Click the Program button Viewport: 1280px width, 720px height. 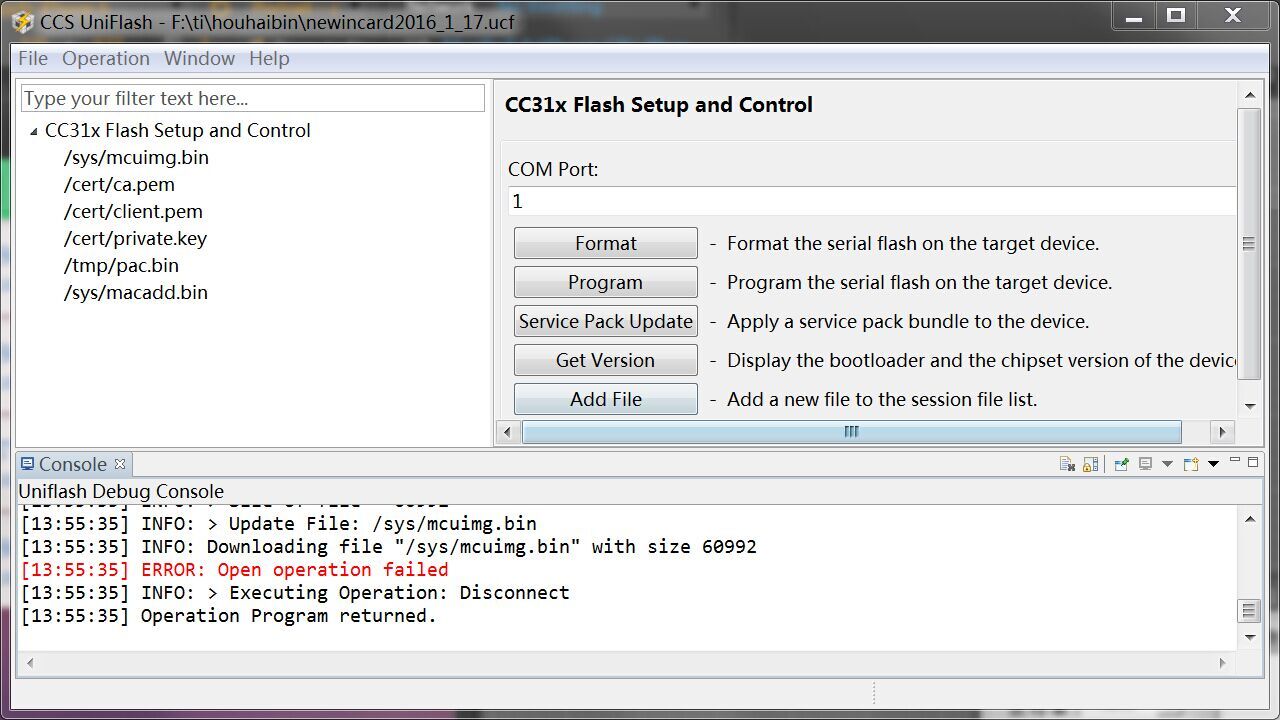pyautogui.click(x=606, y=282)
